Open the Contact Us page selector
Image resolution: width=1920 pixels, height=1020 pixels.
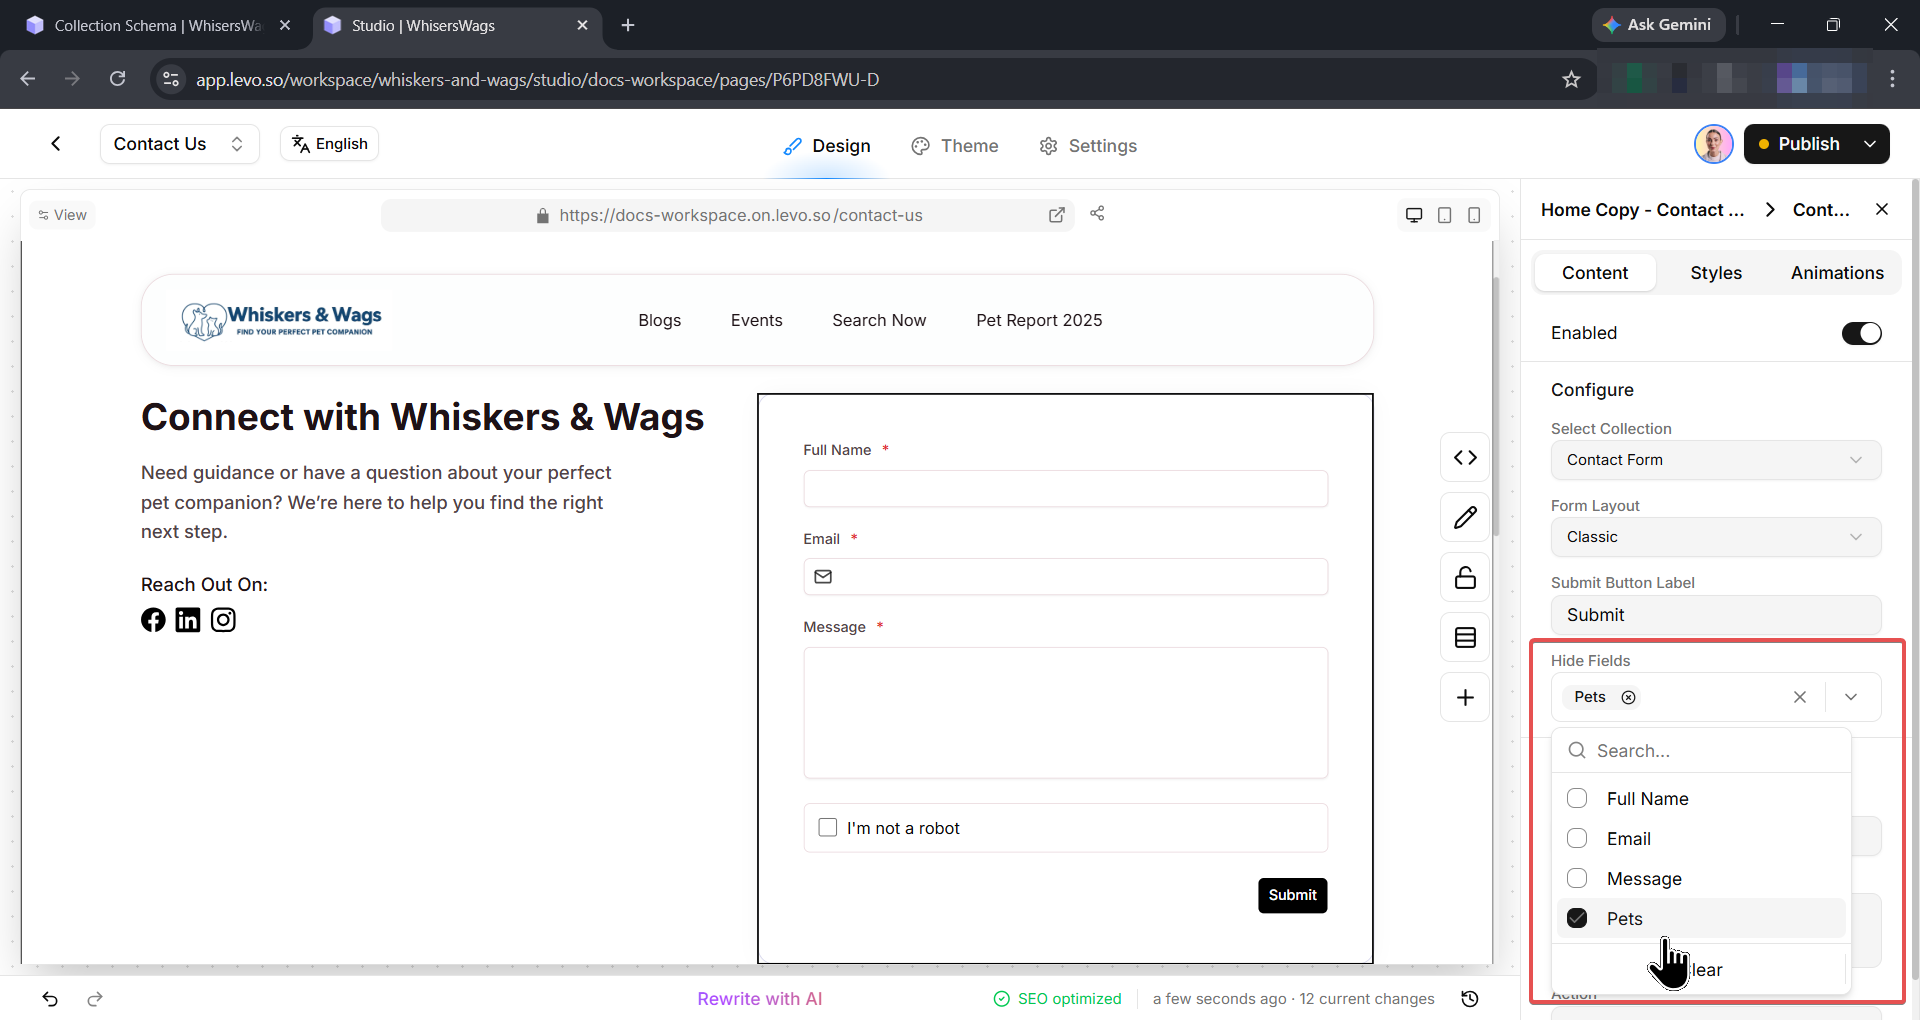[x=180, y=144]
